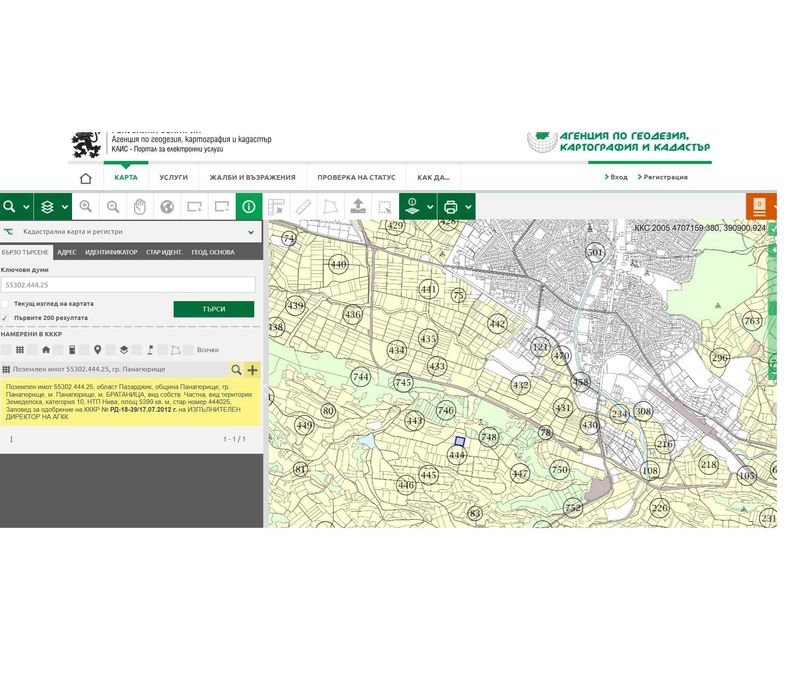The height and width of the screenshot is (700, 803).
Task: Switch to the АДРЕС search tab
Action: pyautogui.click(x=67, y=252)
